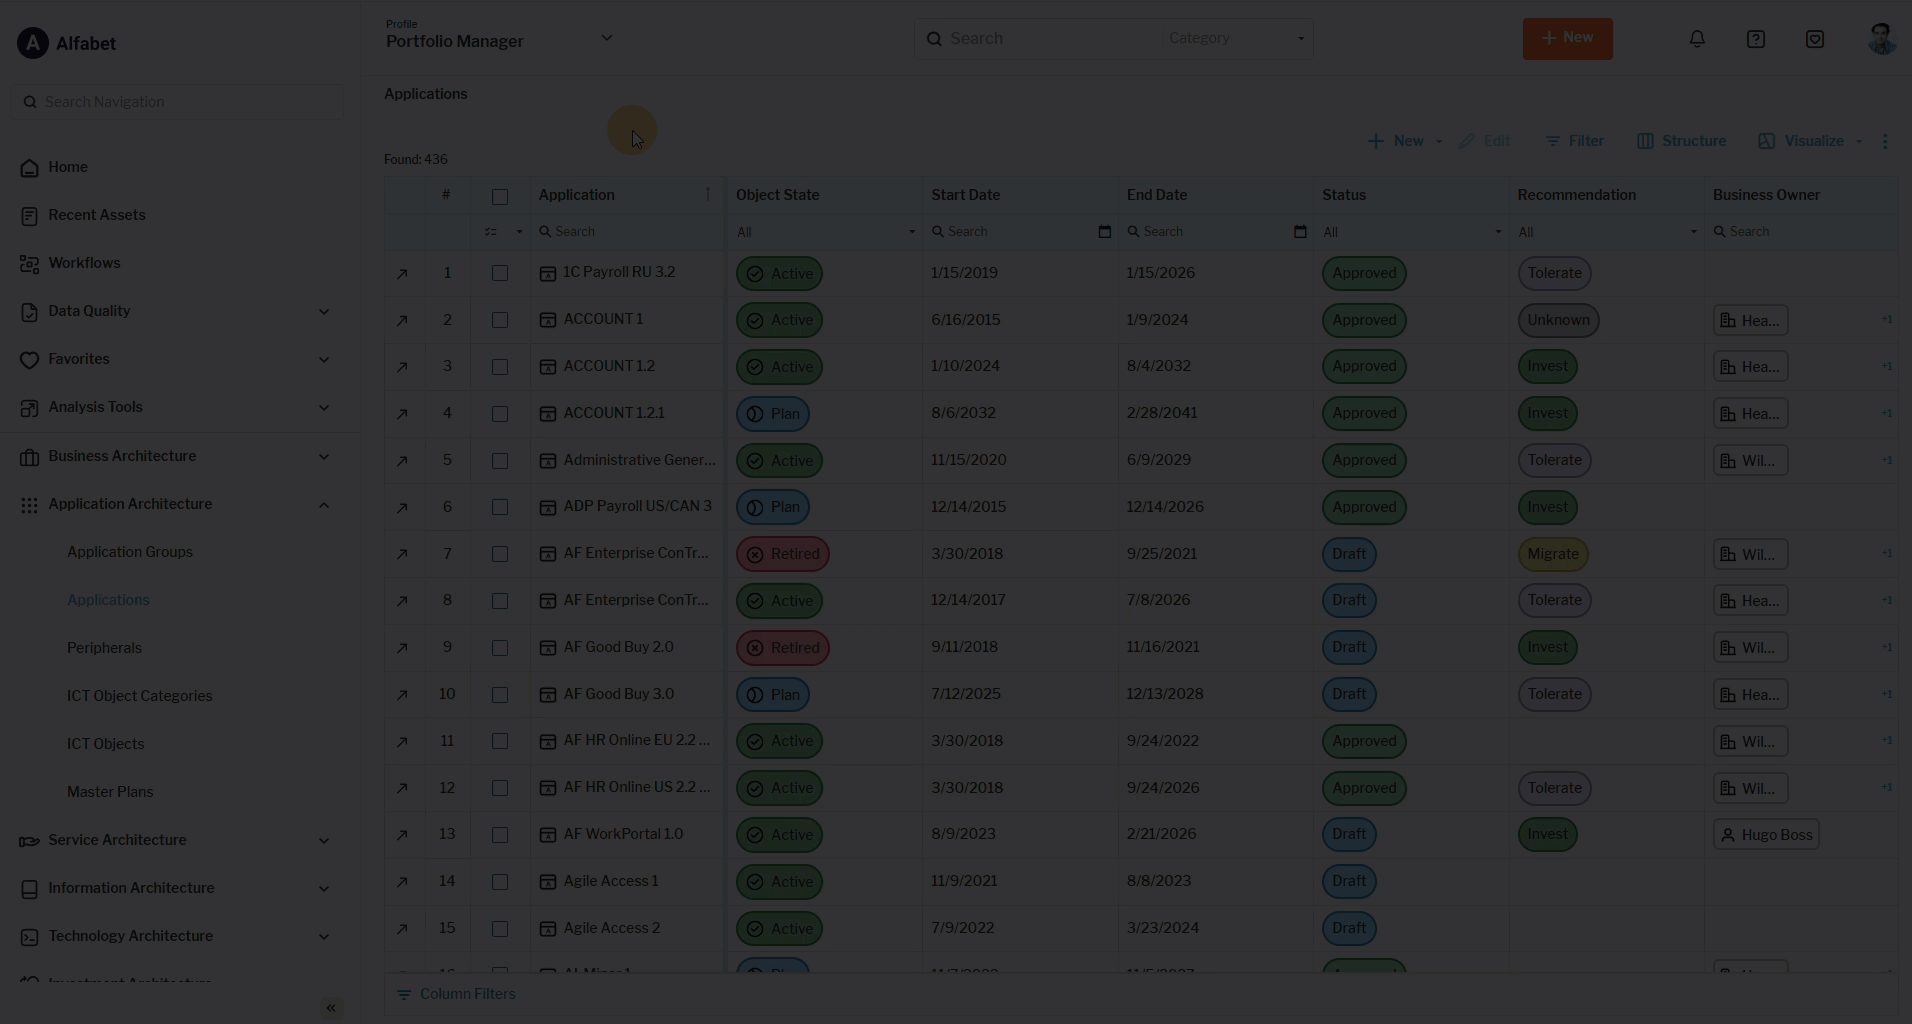
Task: Check the box for AF WorkPortal 1.0
Action: tap(500, 835)
